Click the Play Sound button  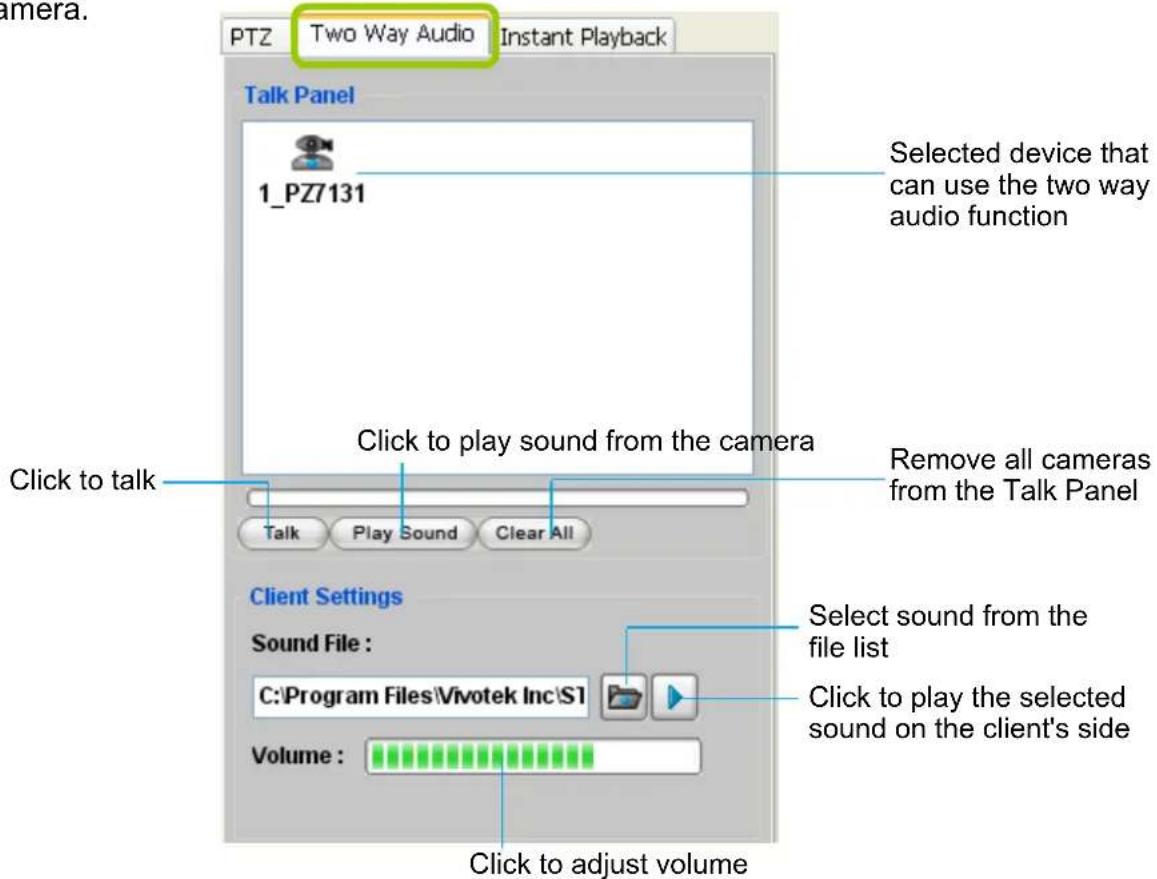tap(404, 533)
